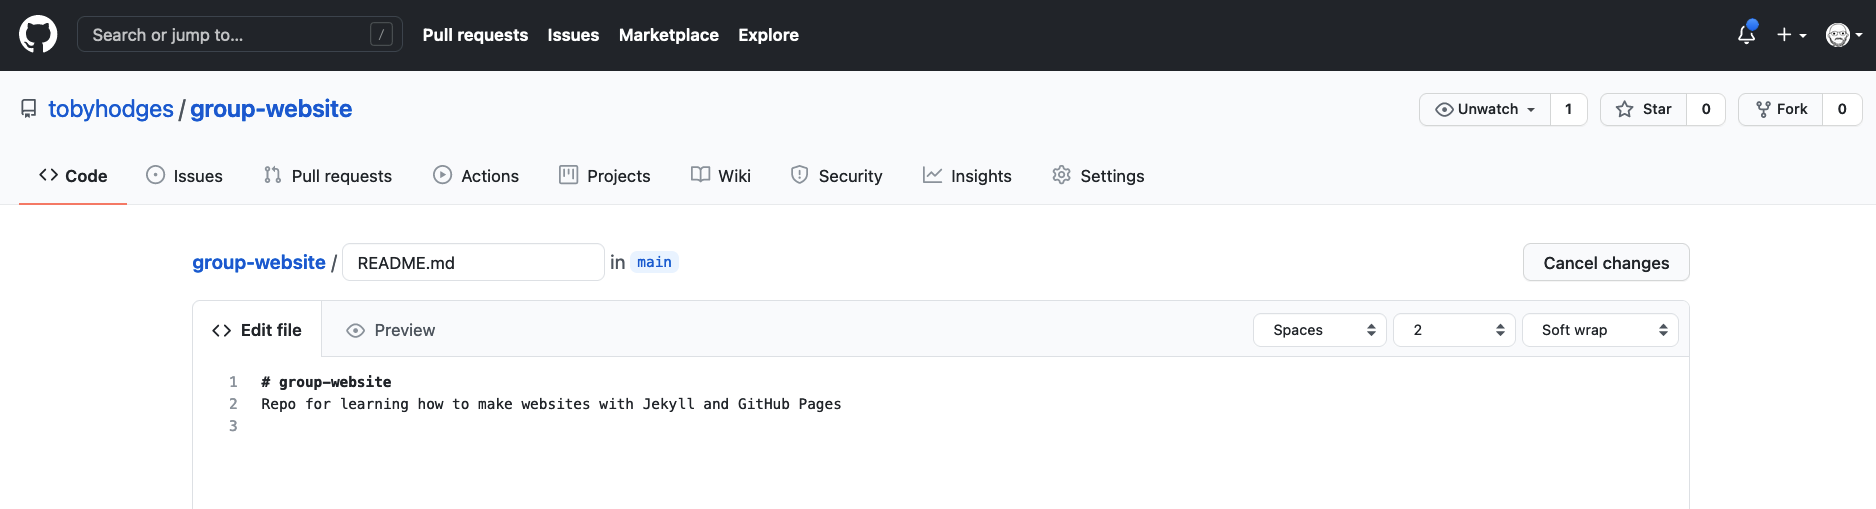Open the notifications bell
1876x509 pixels.
pos(1746,35)
